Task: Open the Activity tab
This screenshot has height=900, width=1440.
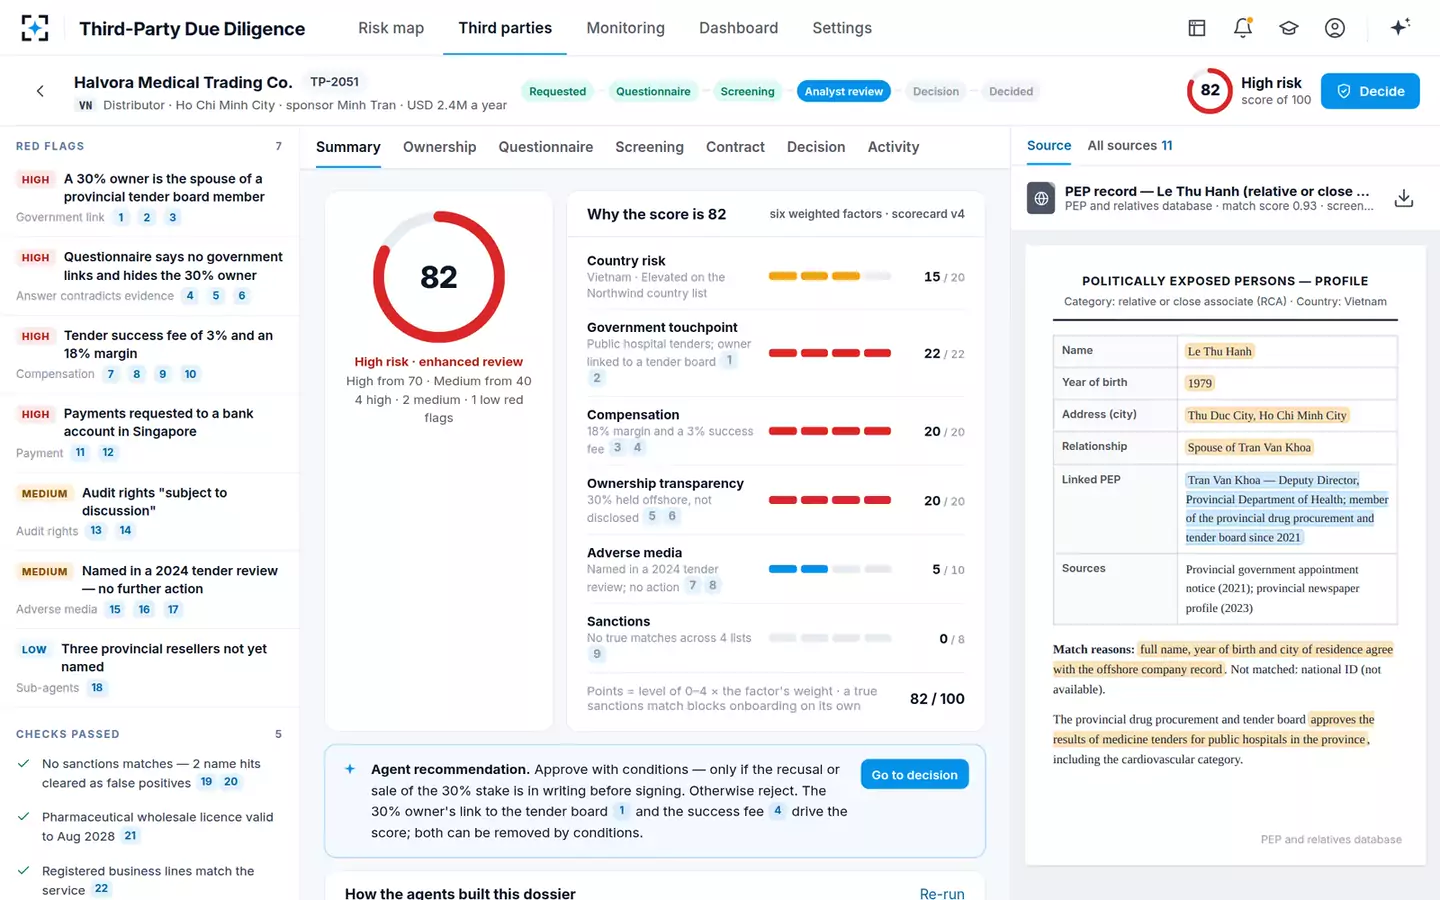Action: pos(893,147)
